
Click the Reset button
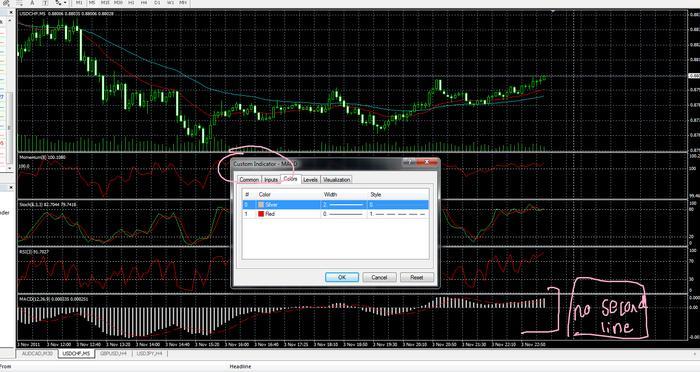coord(417,277)
